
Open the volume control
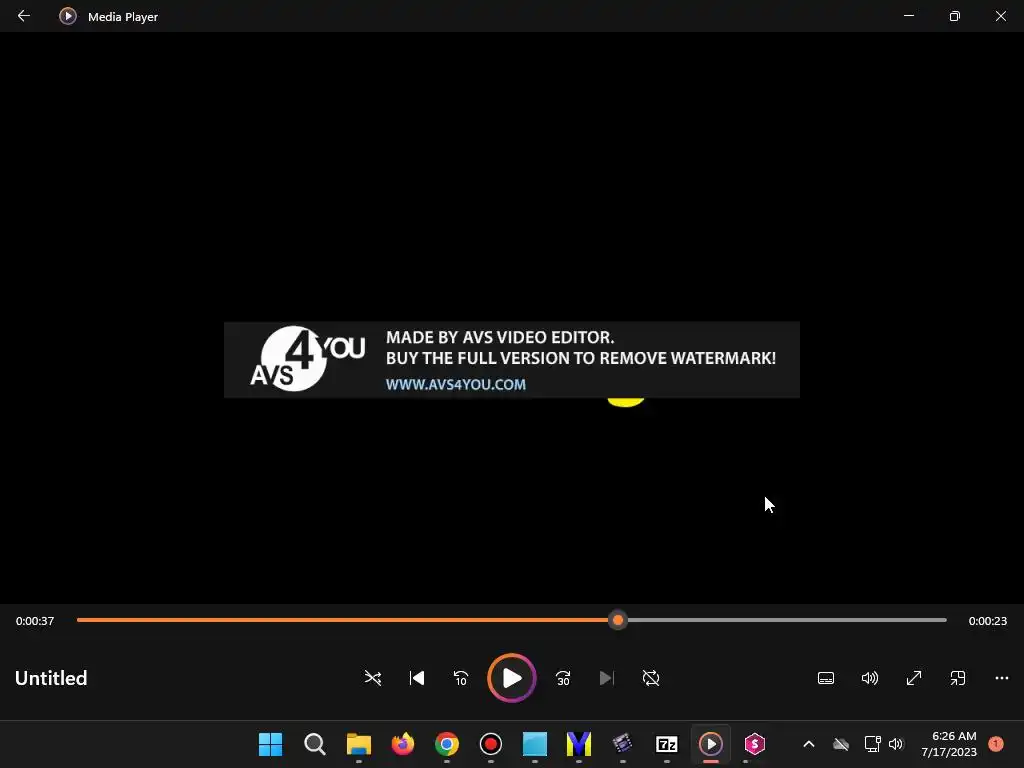tap(870, 678)
